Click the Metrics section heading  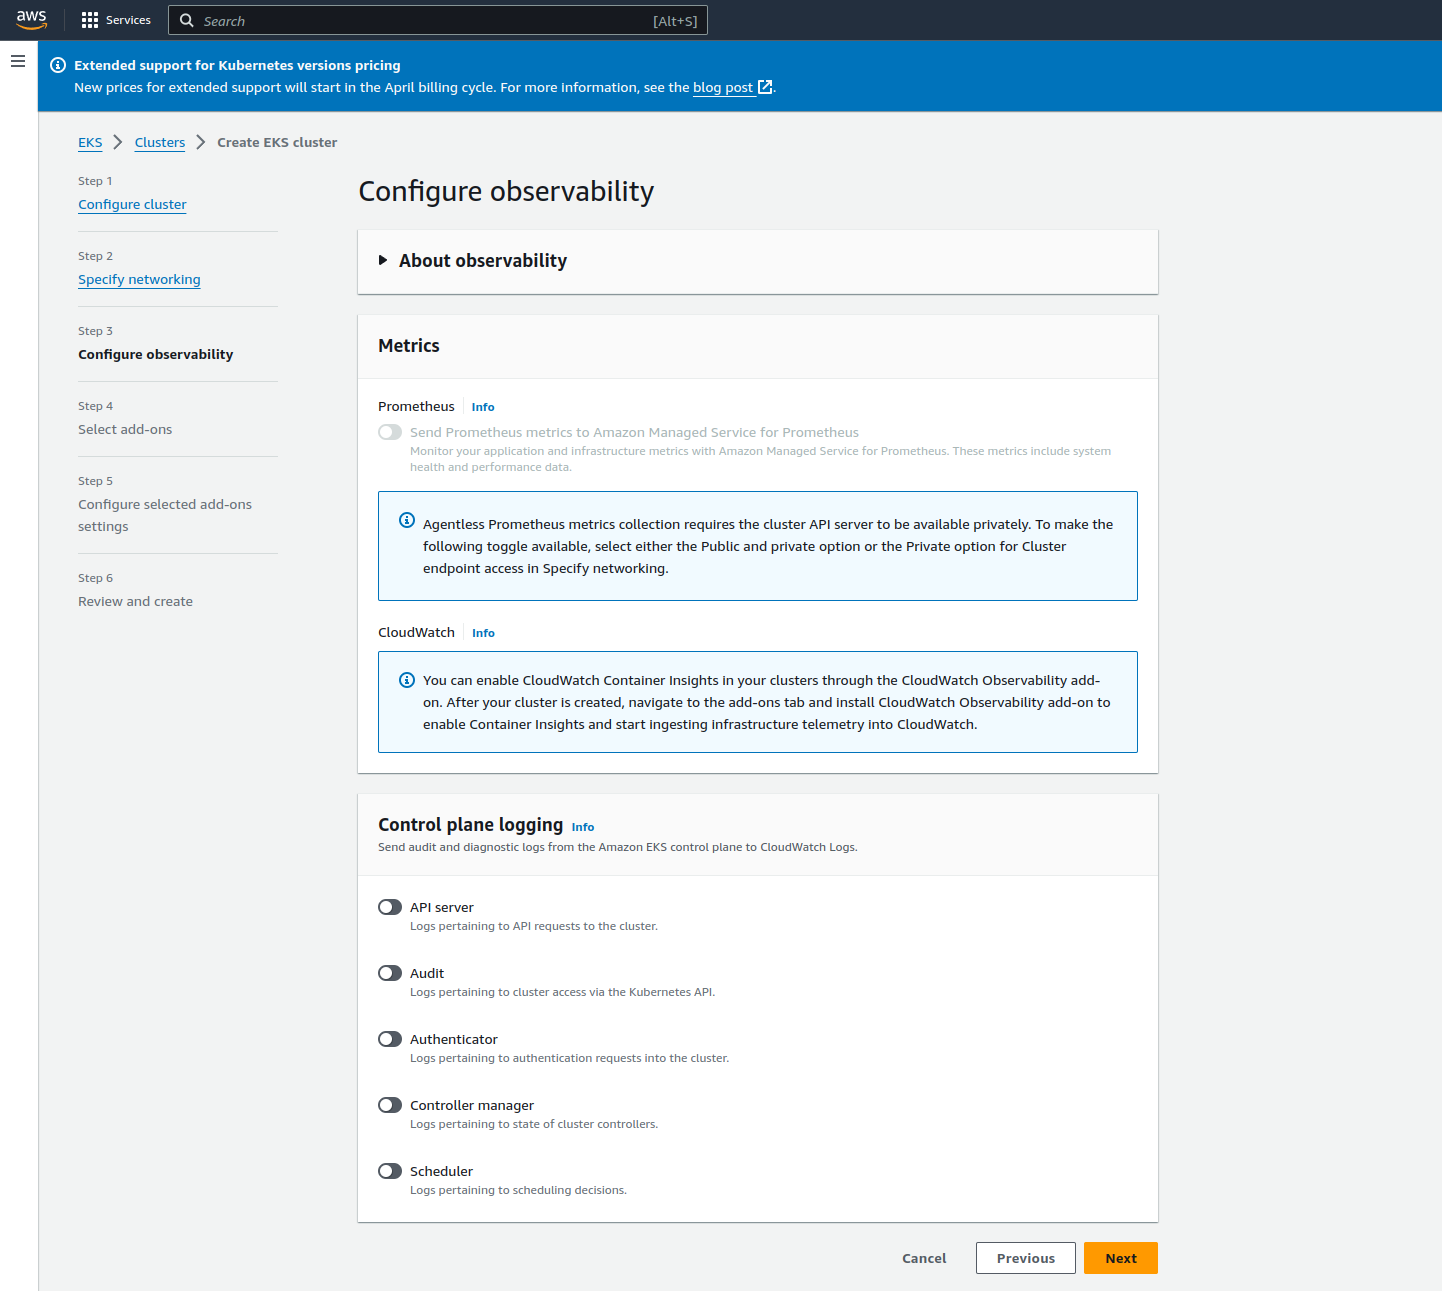point(409,345)
